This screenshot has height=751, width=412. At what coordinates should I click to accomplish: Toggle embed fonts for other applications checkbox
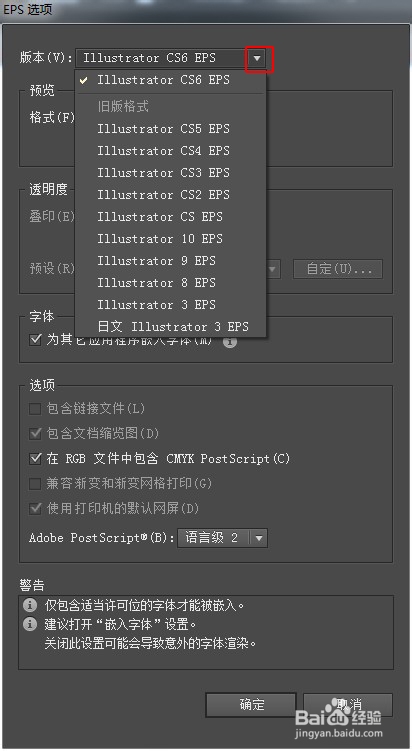pyautogui.click(x=35, y=340)
